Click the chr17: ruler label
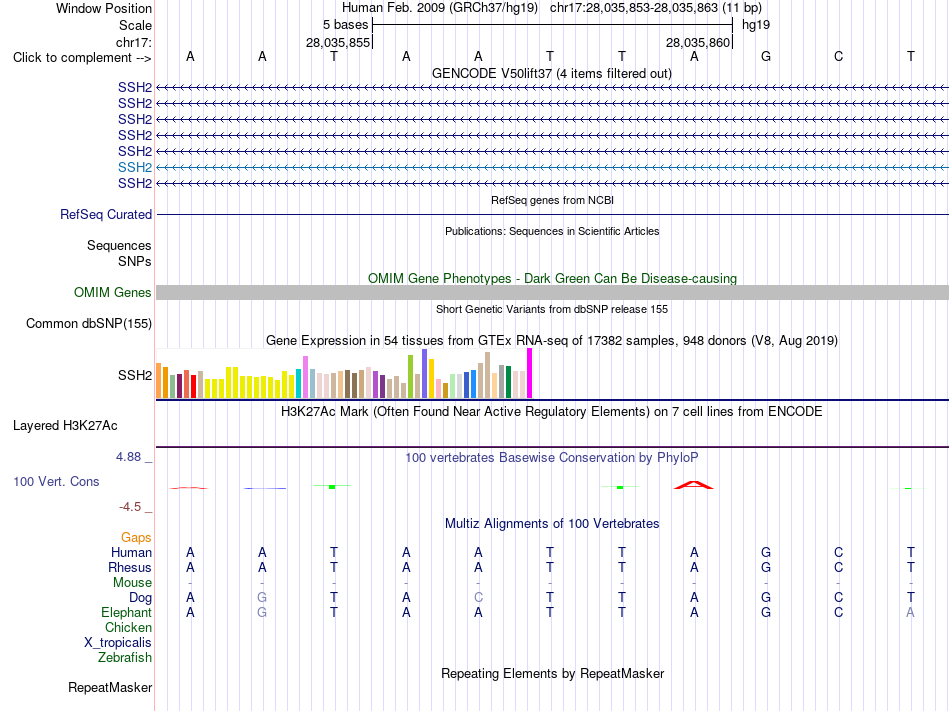The image size is (950, 711). (133, 42)
